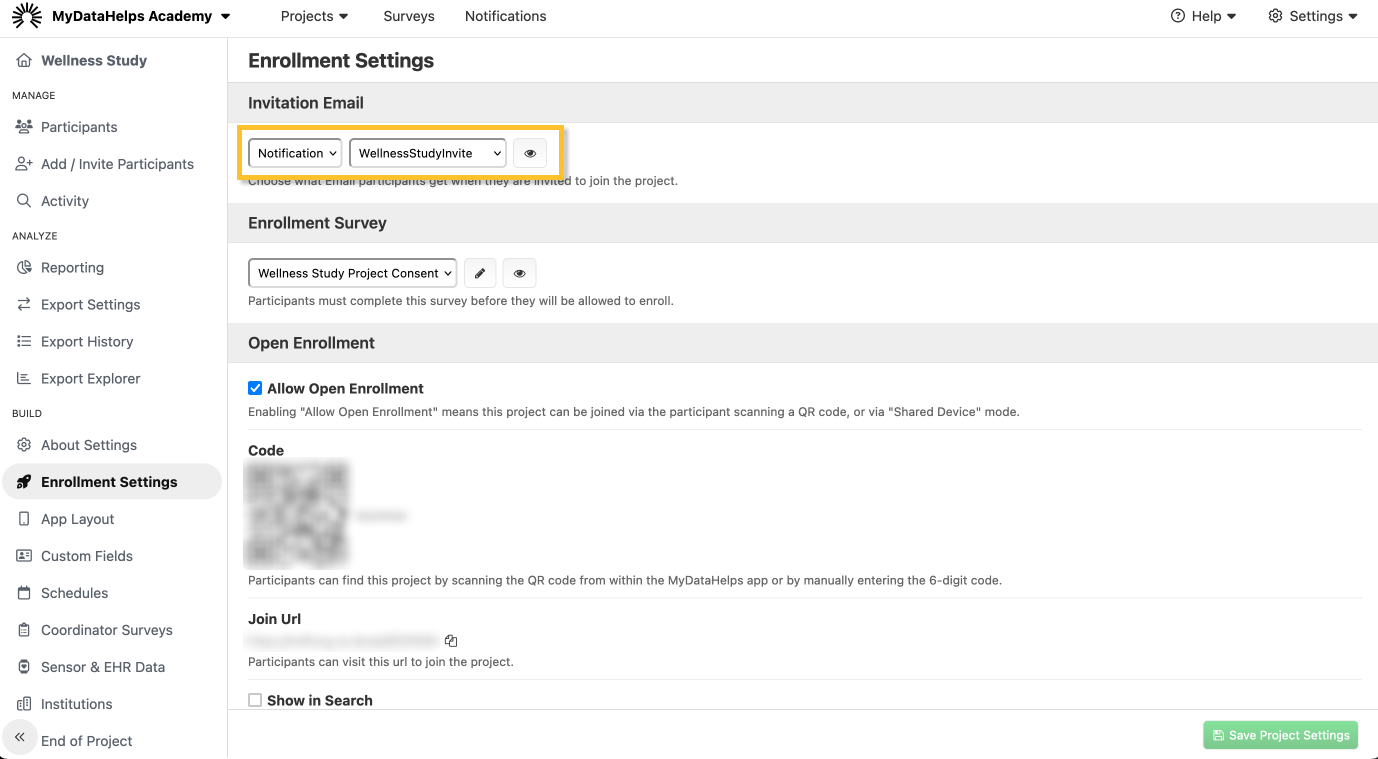Screen dimensions: 1378x759
Task: Open the Projects menu
Action: tap(314, 16)
